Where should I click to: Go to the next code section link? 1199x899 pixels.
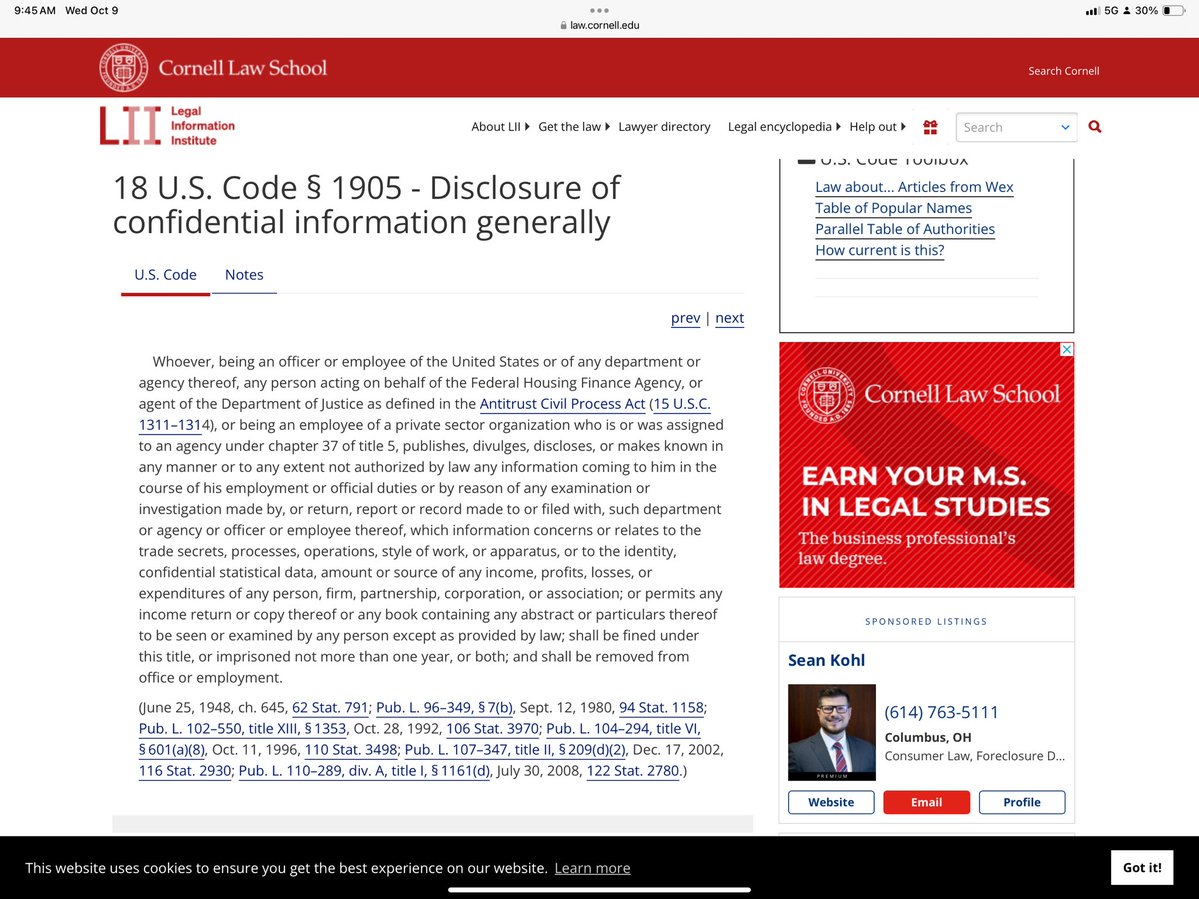coord(729,318)
